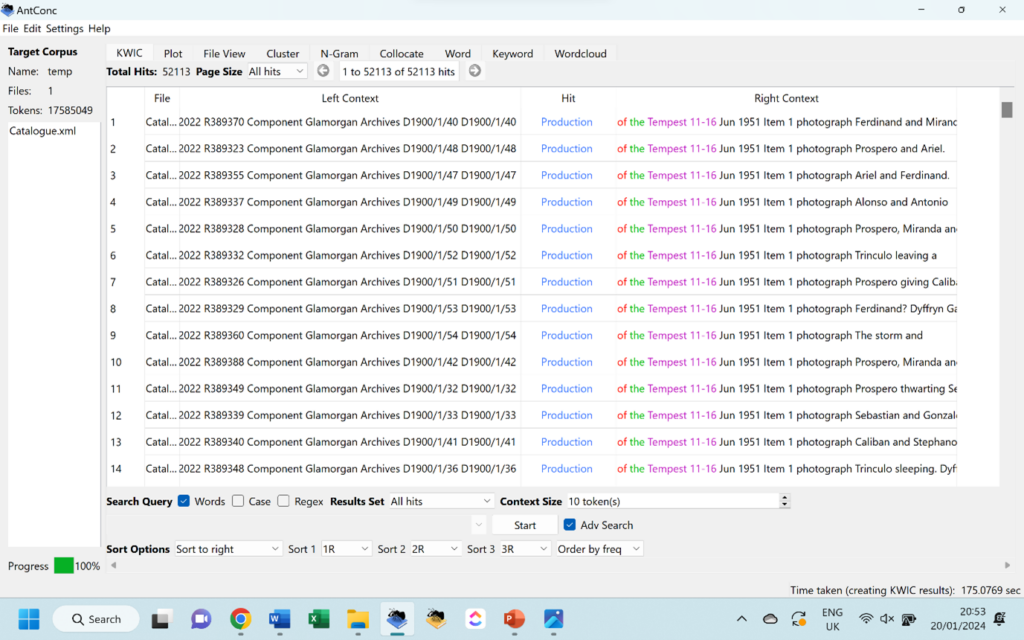The width and height of the screenshot is (1024, 640).
Task: Enable the Case checkbox
Action: coord(237,501)
